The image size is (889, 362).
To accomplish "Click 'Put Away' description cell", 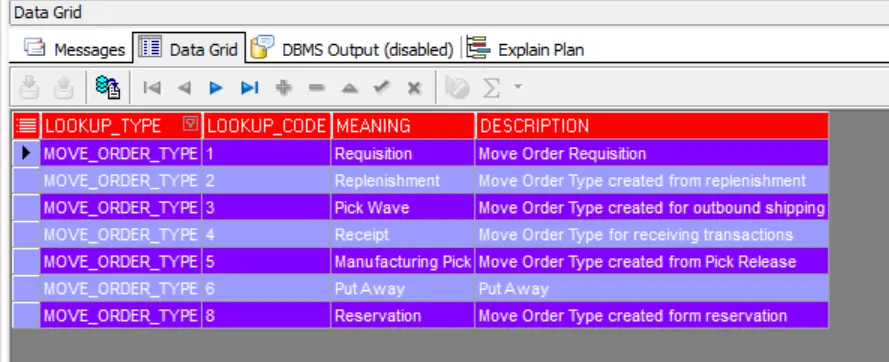I will pyautogui.click(x=652, y=288).
